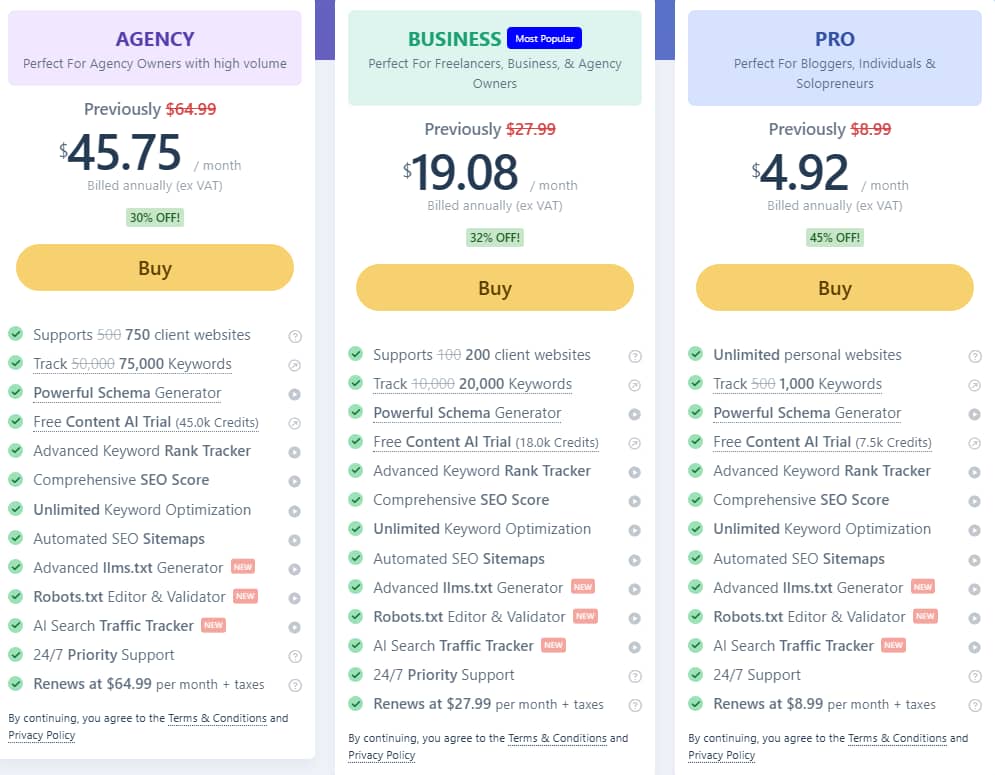Click the Buy button for the Business plan

click(x=495, y=288)
